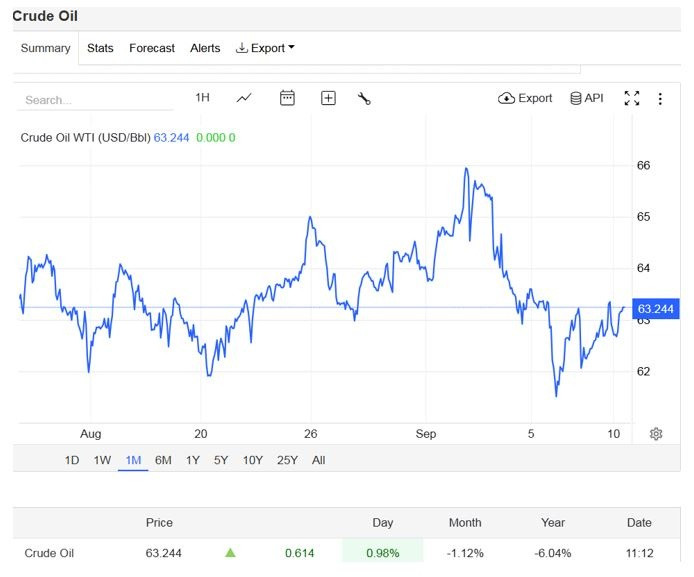
Task: Switch to the Forecast tab
Action: pyautogui.click(x=152, y=48)
